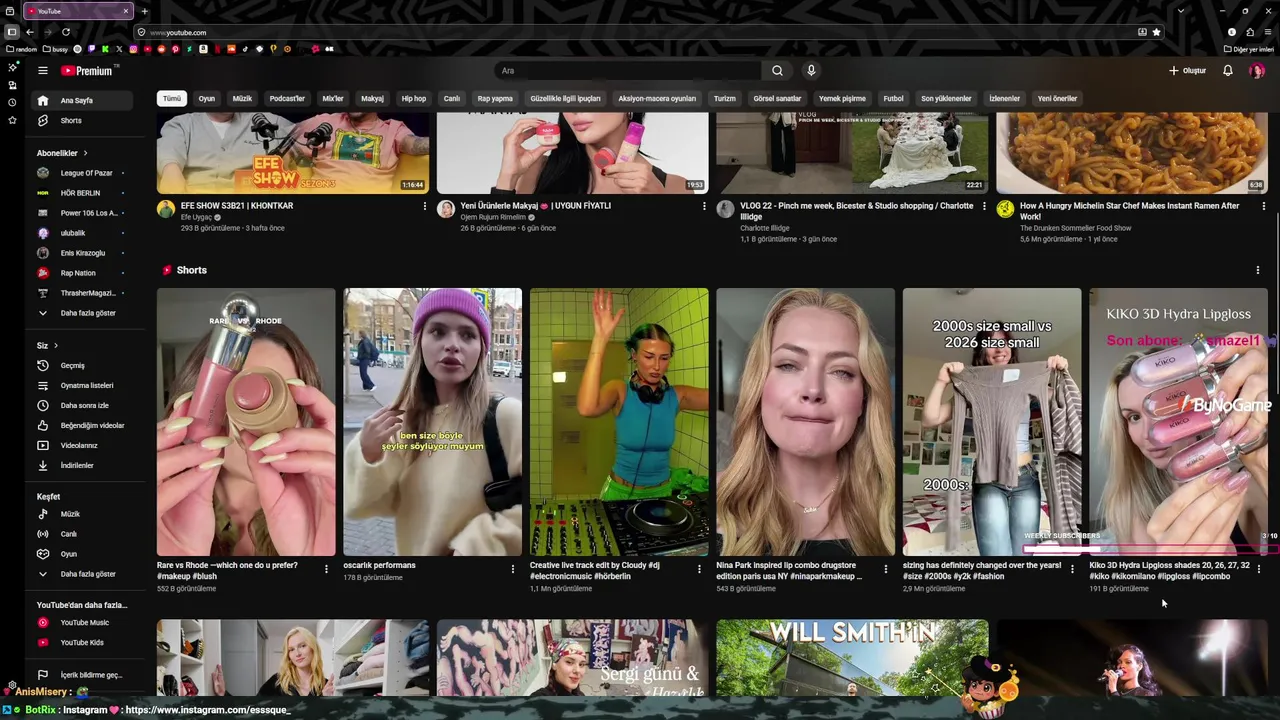
Task: Open Shorts from the sidebar
Action: (84, 121)
